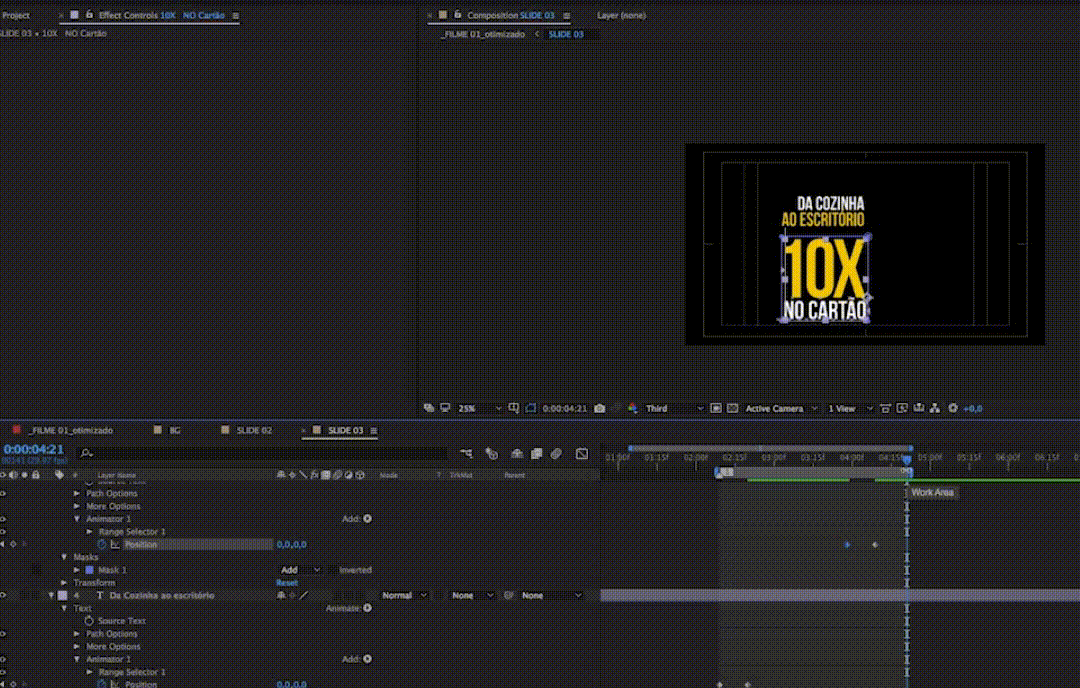Click the Reset link next to Transform

pyautogui.click(x=287, y=583)
